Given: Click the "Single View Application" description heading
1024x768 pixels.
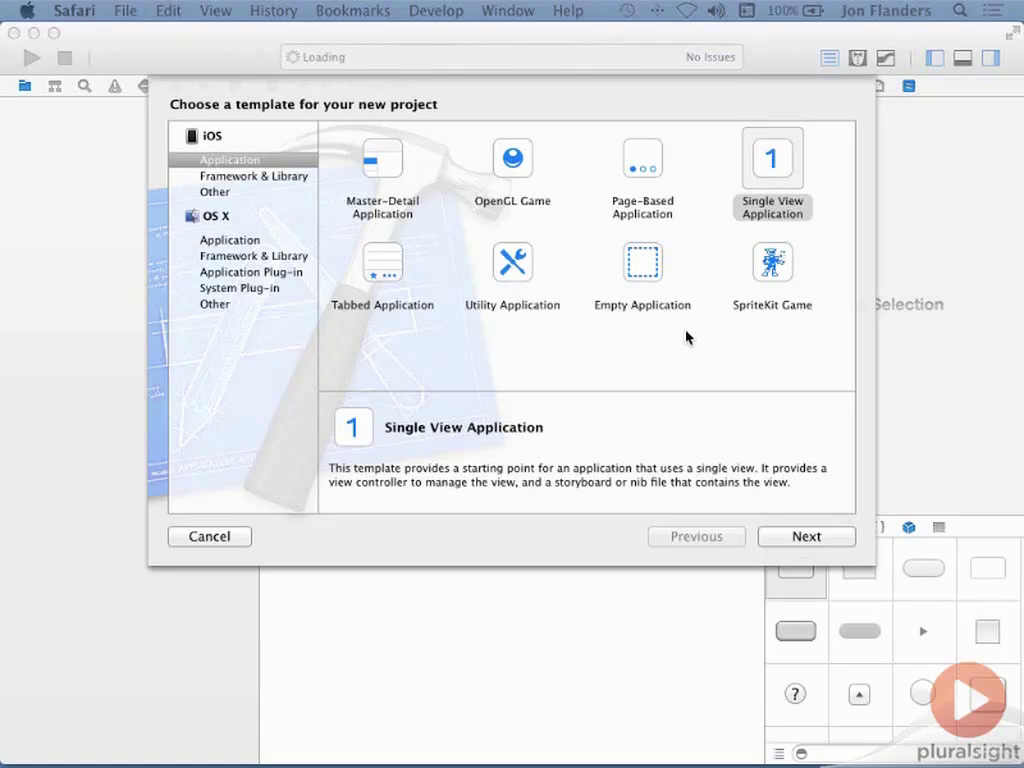Looking at the screenshot, I should click(464, 427).
